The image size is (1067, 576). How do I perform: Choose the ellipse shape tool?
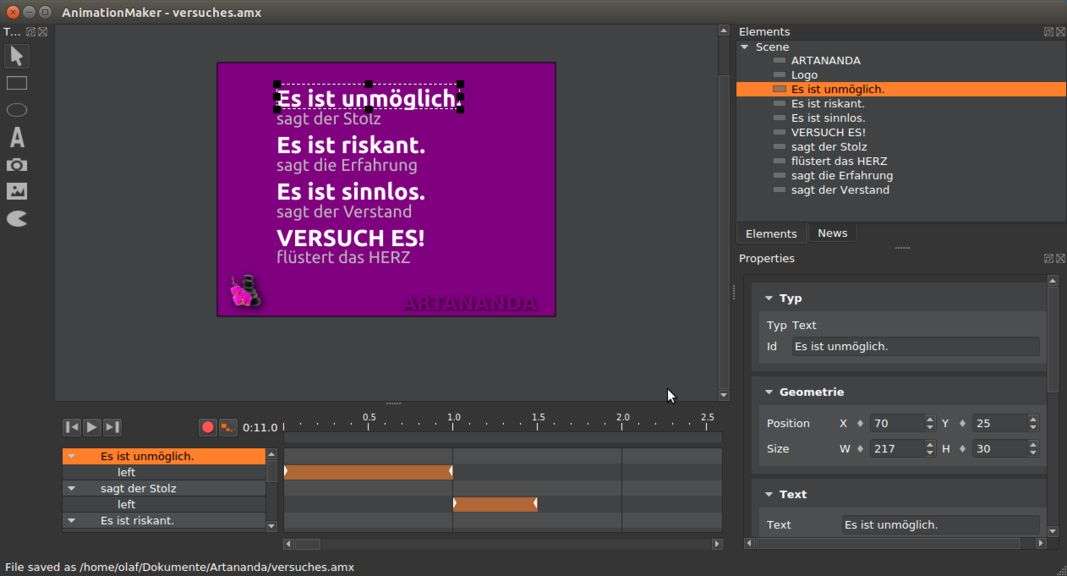pos(16,110)
